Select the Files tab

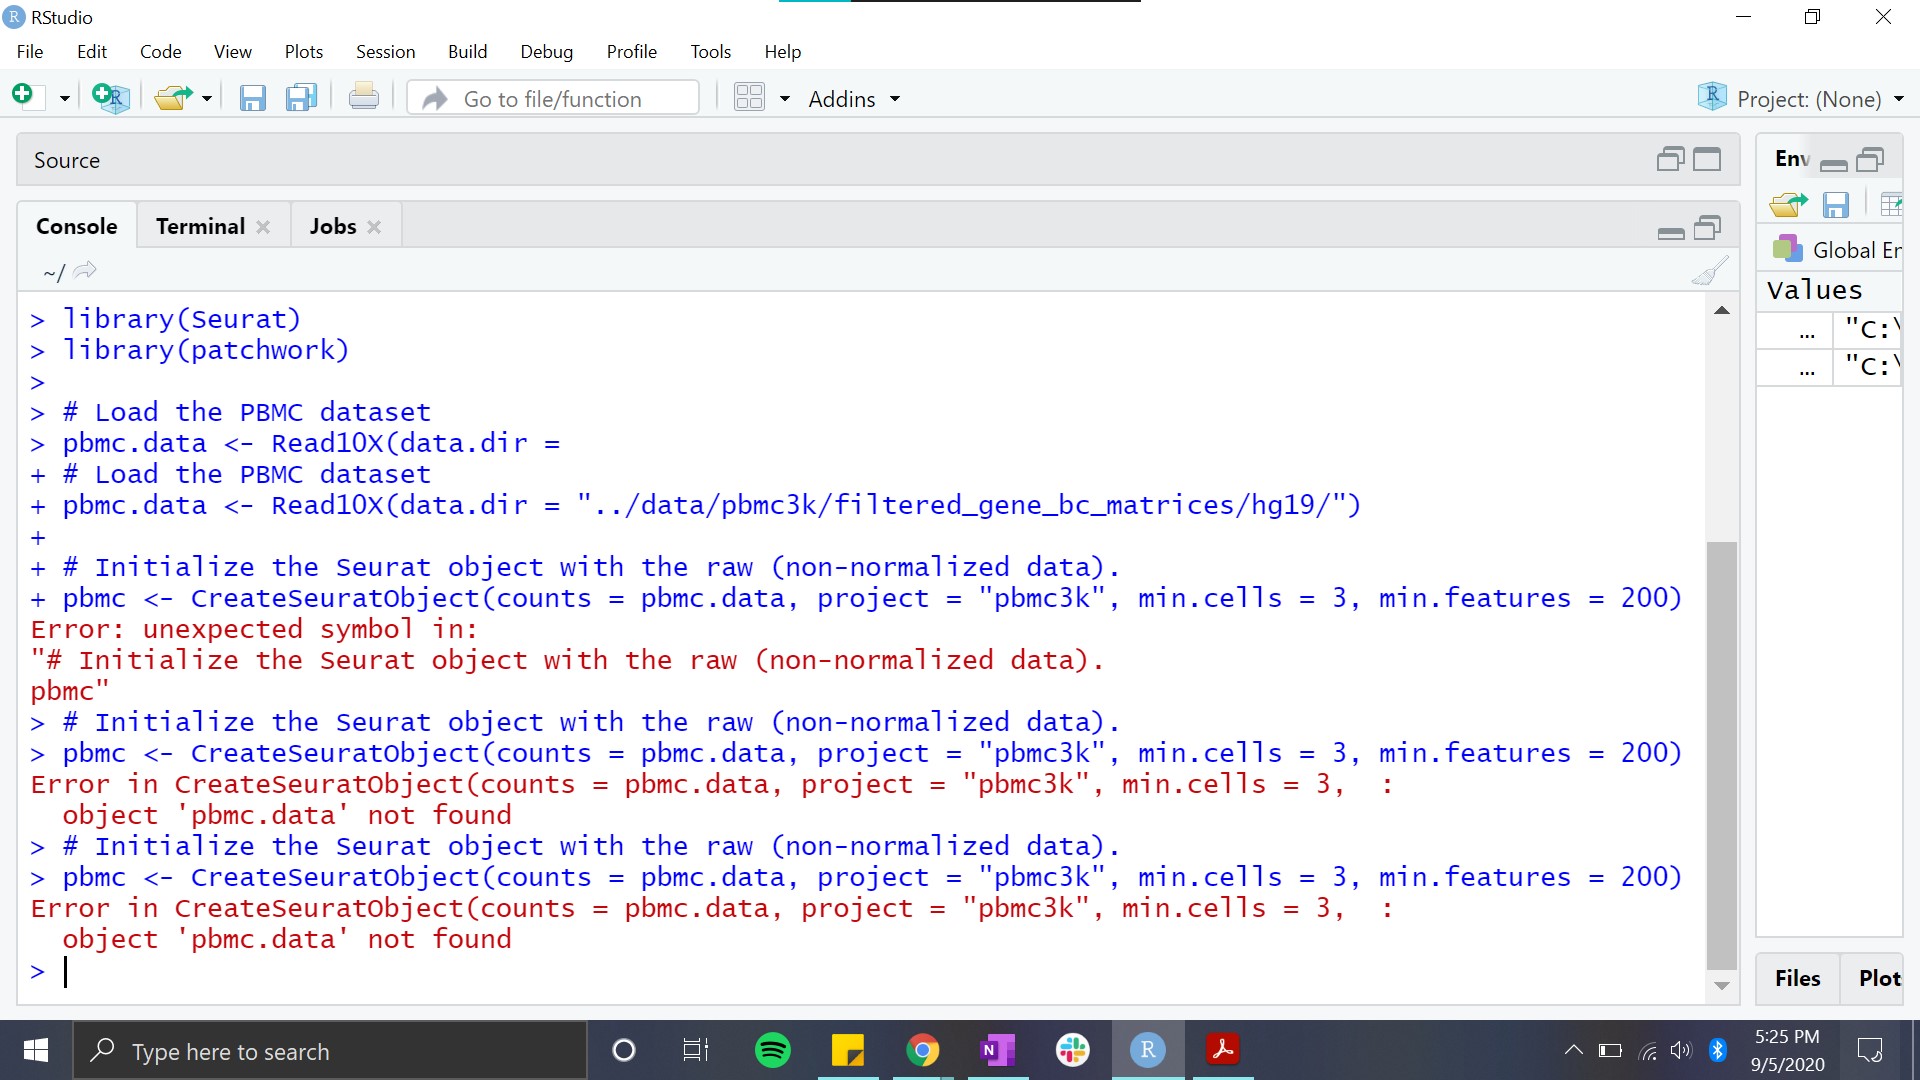pos(1797,978)
